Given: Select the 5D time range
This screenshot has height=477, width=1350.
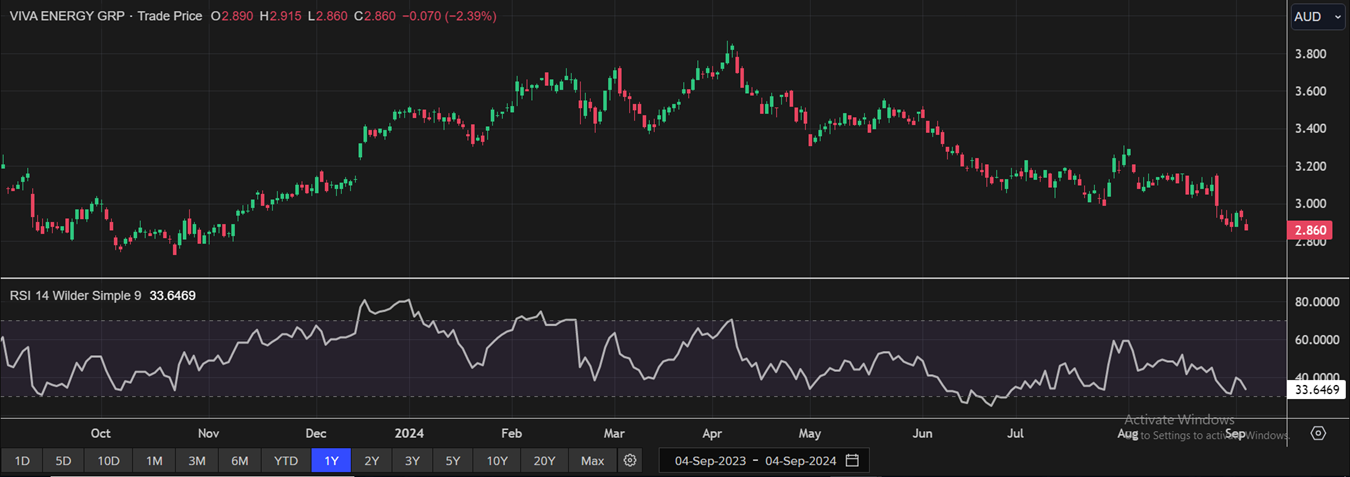Looking at the screenshot, I should (63, 461).
